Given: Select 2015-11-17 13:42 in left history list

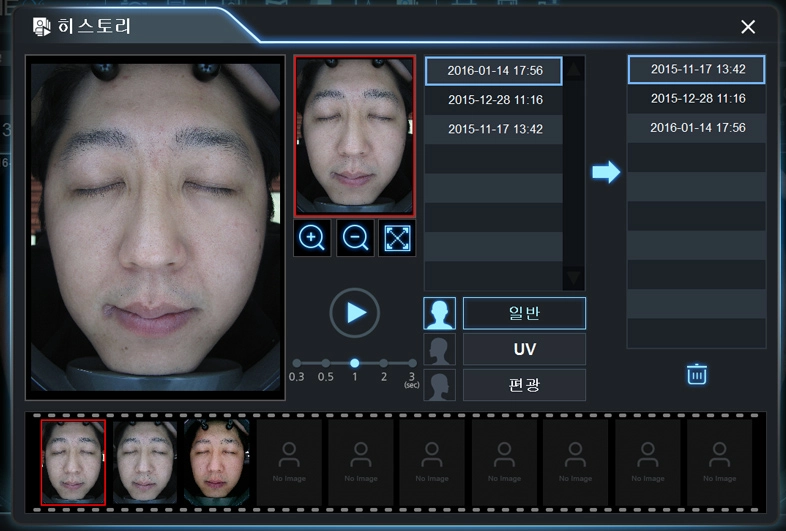Looking at the screenshot, I should [x=495, y=129].
